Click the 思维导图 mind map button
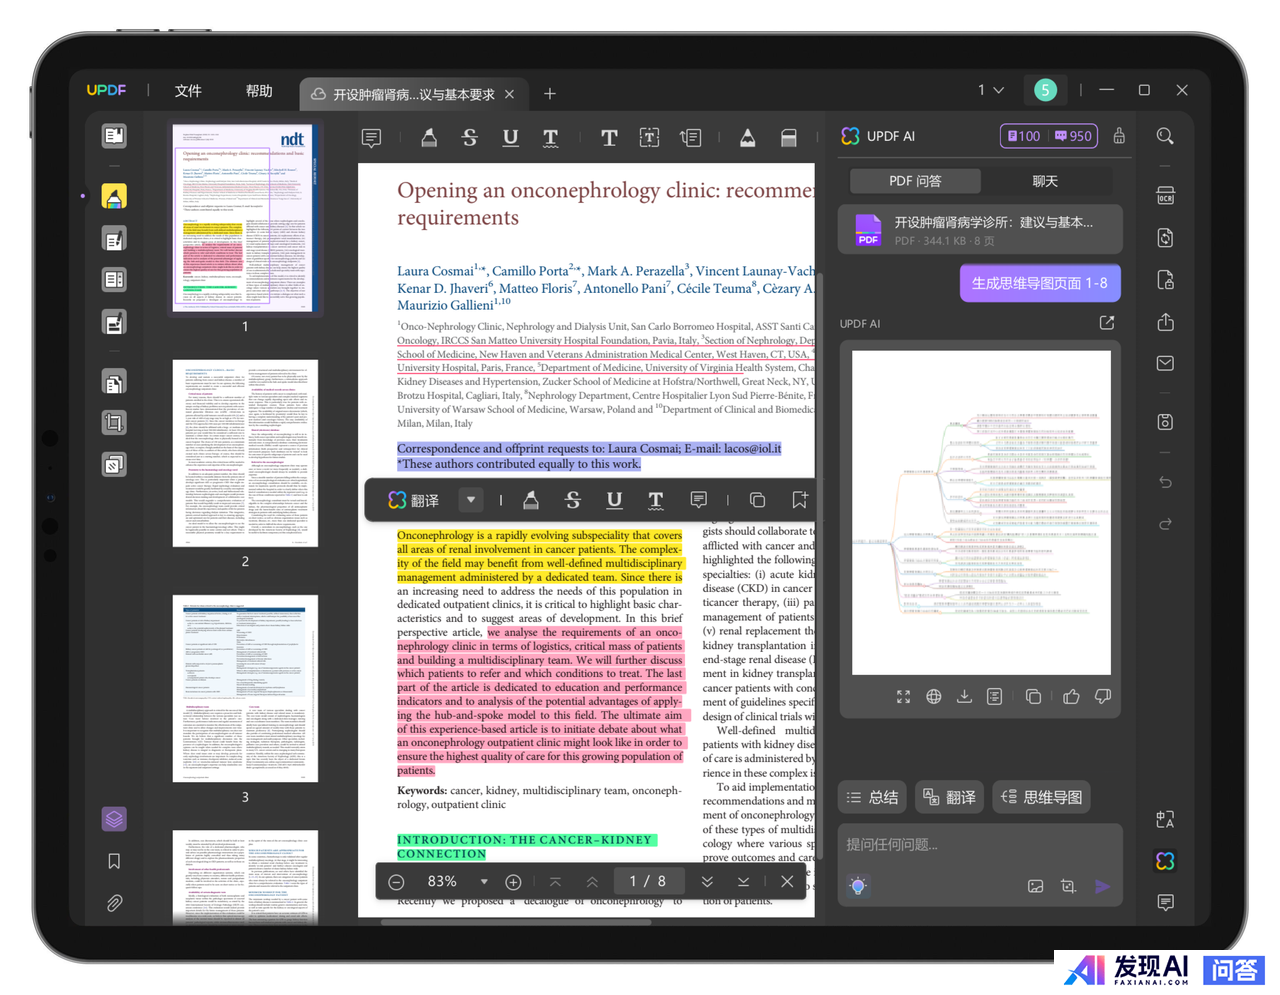Screen dimensions: 1280x995 point(1041,797)
